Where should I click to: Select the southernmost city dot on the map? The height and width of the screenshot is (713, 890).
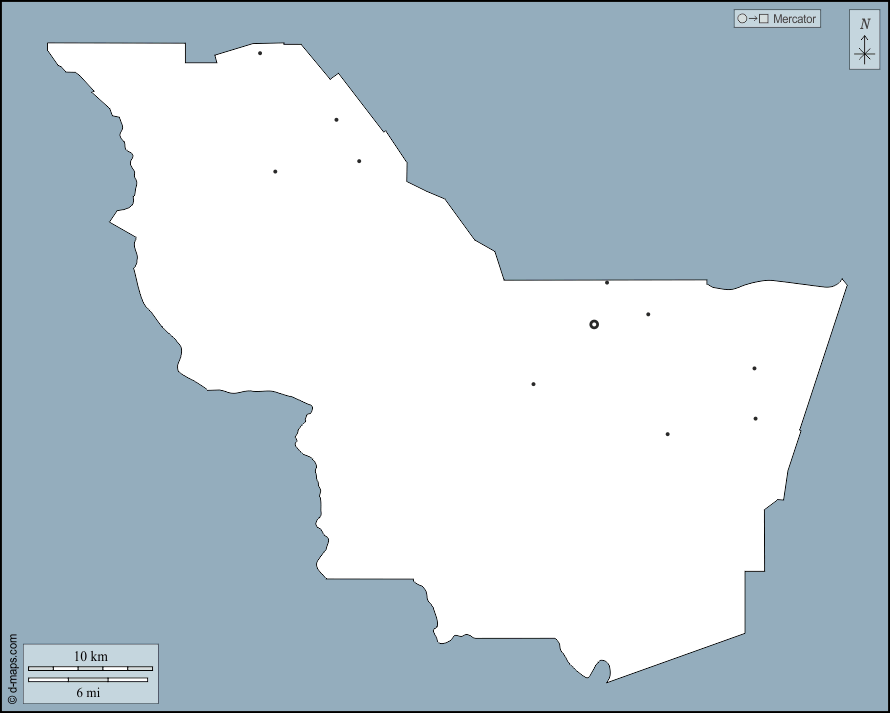[667, 434]
